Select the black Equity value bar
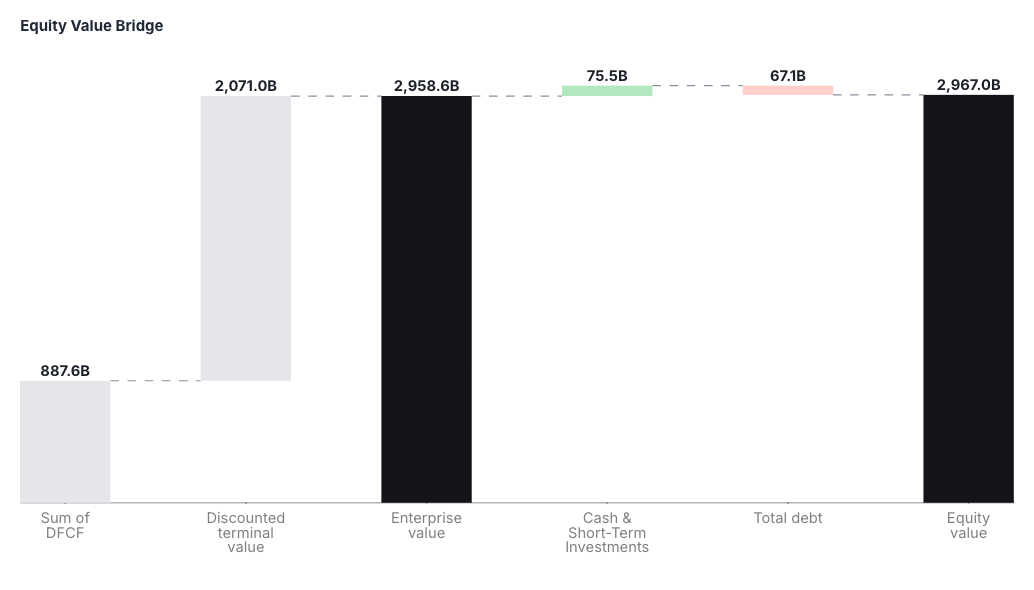 (969, 299)
